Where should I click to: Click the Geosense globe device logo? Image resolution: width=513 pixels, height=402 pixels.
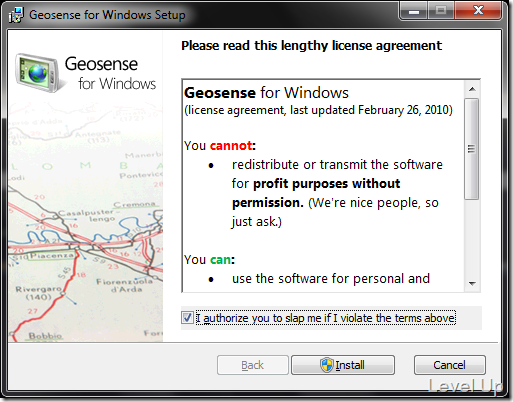(x=37, y=72)
